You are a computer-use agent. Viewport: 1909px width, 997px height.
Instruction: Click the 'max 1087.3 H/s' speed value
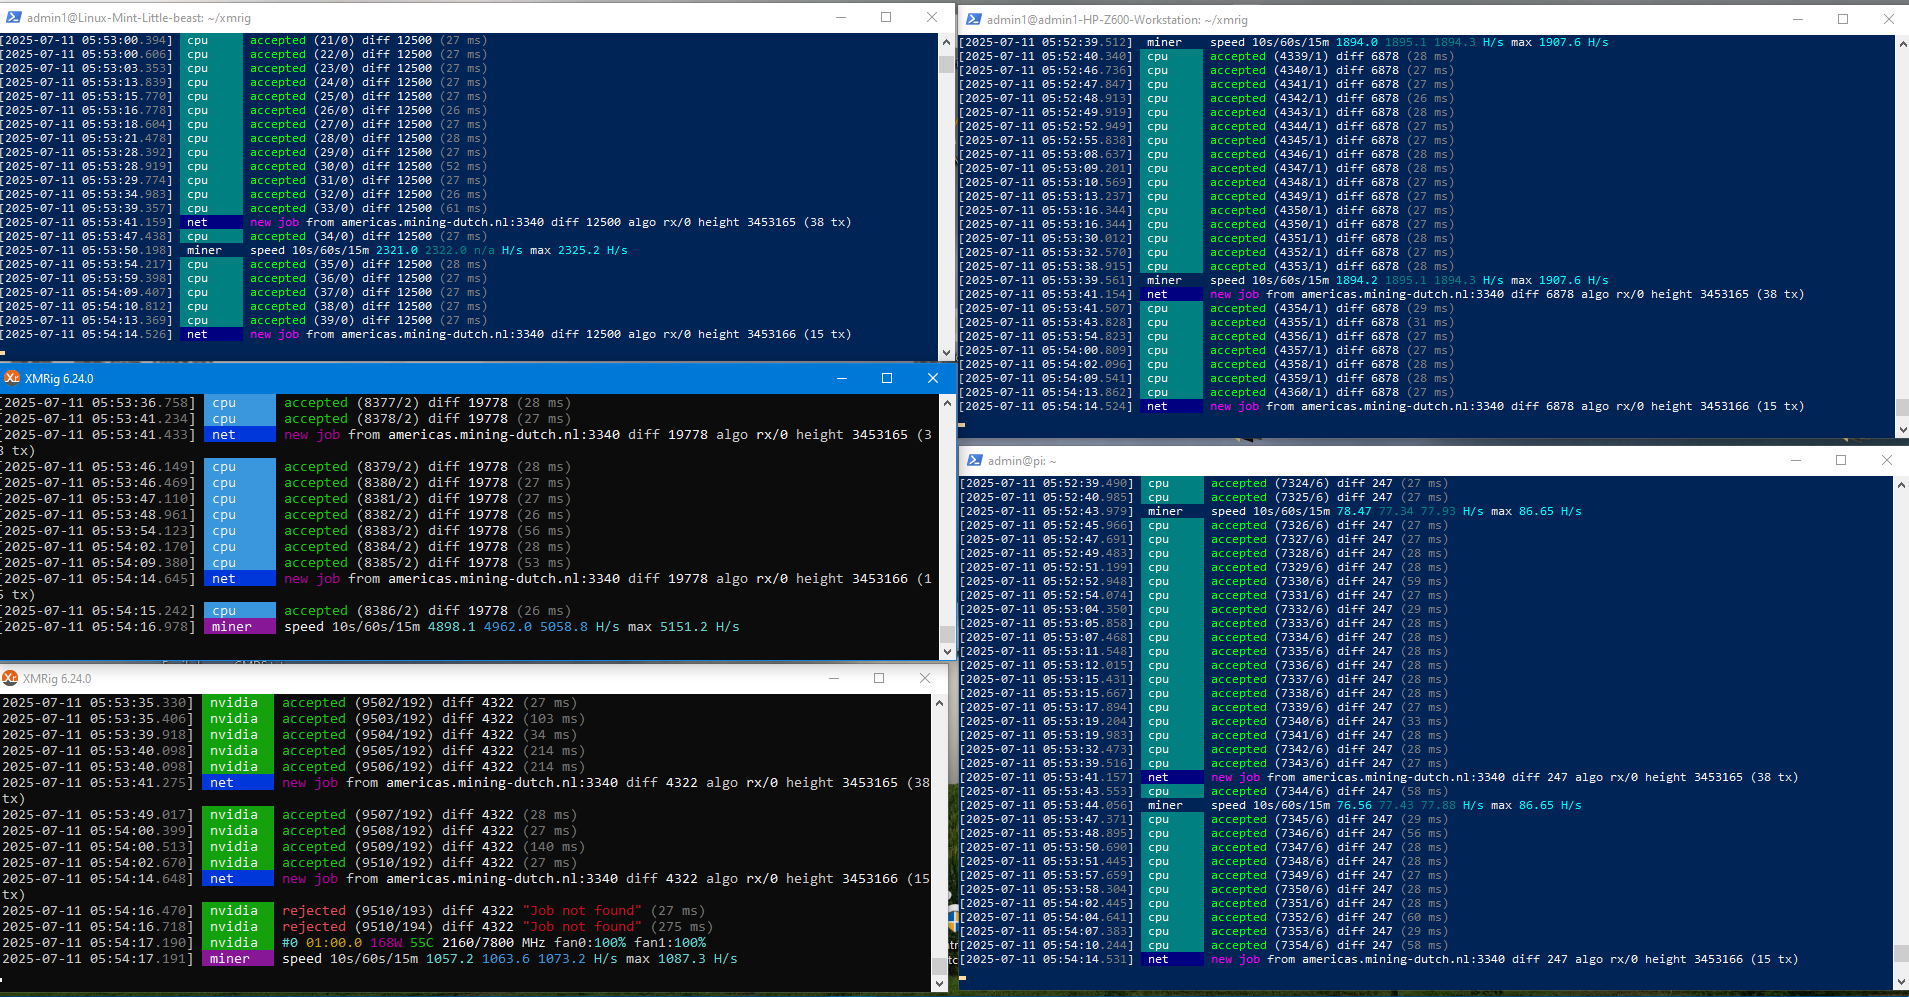click(x=682, y=958)
